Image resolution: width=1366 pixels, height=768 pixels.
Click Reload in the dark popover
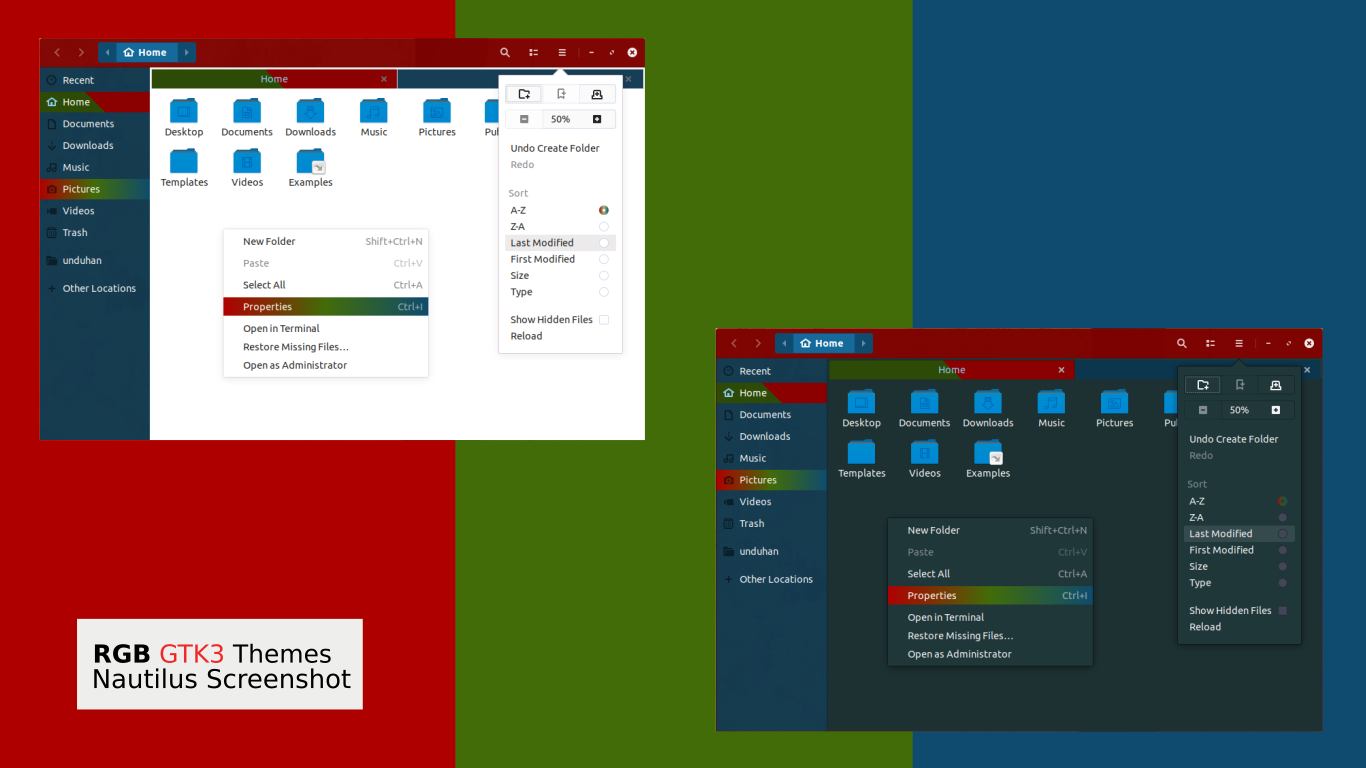pyautogui.click(x=1205, y=627)
